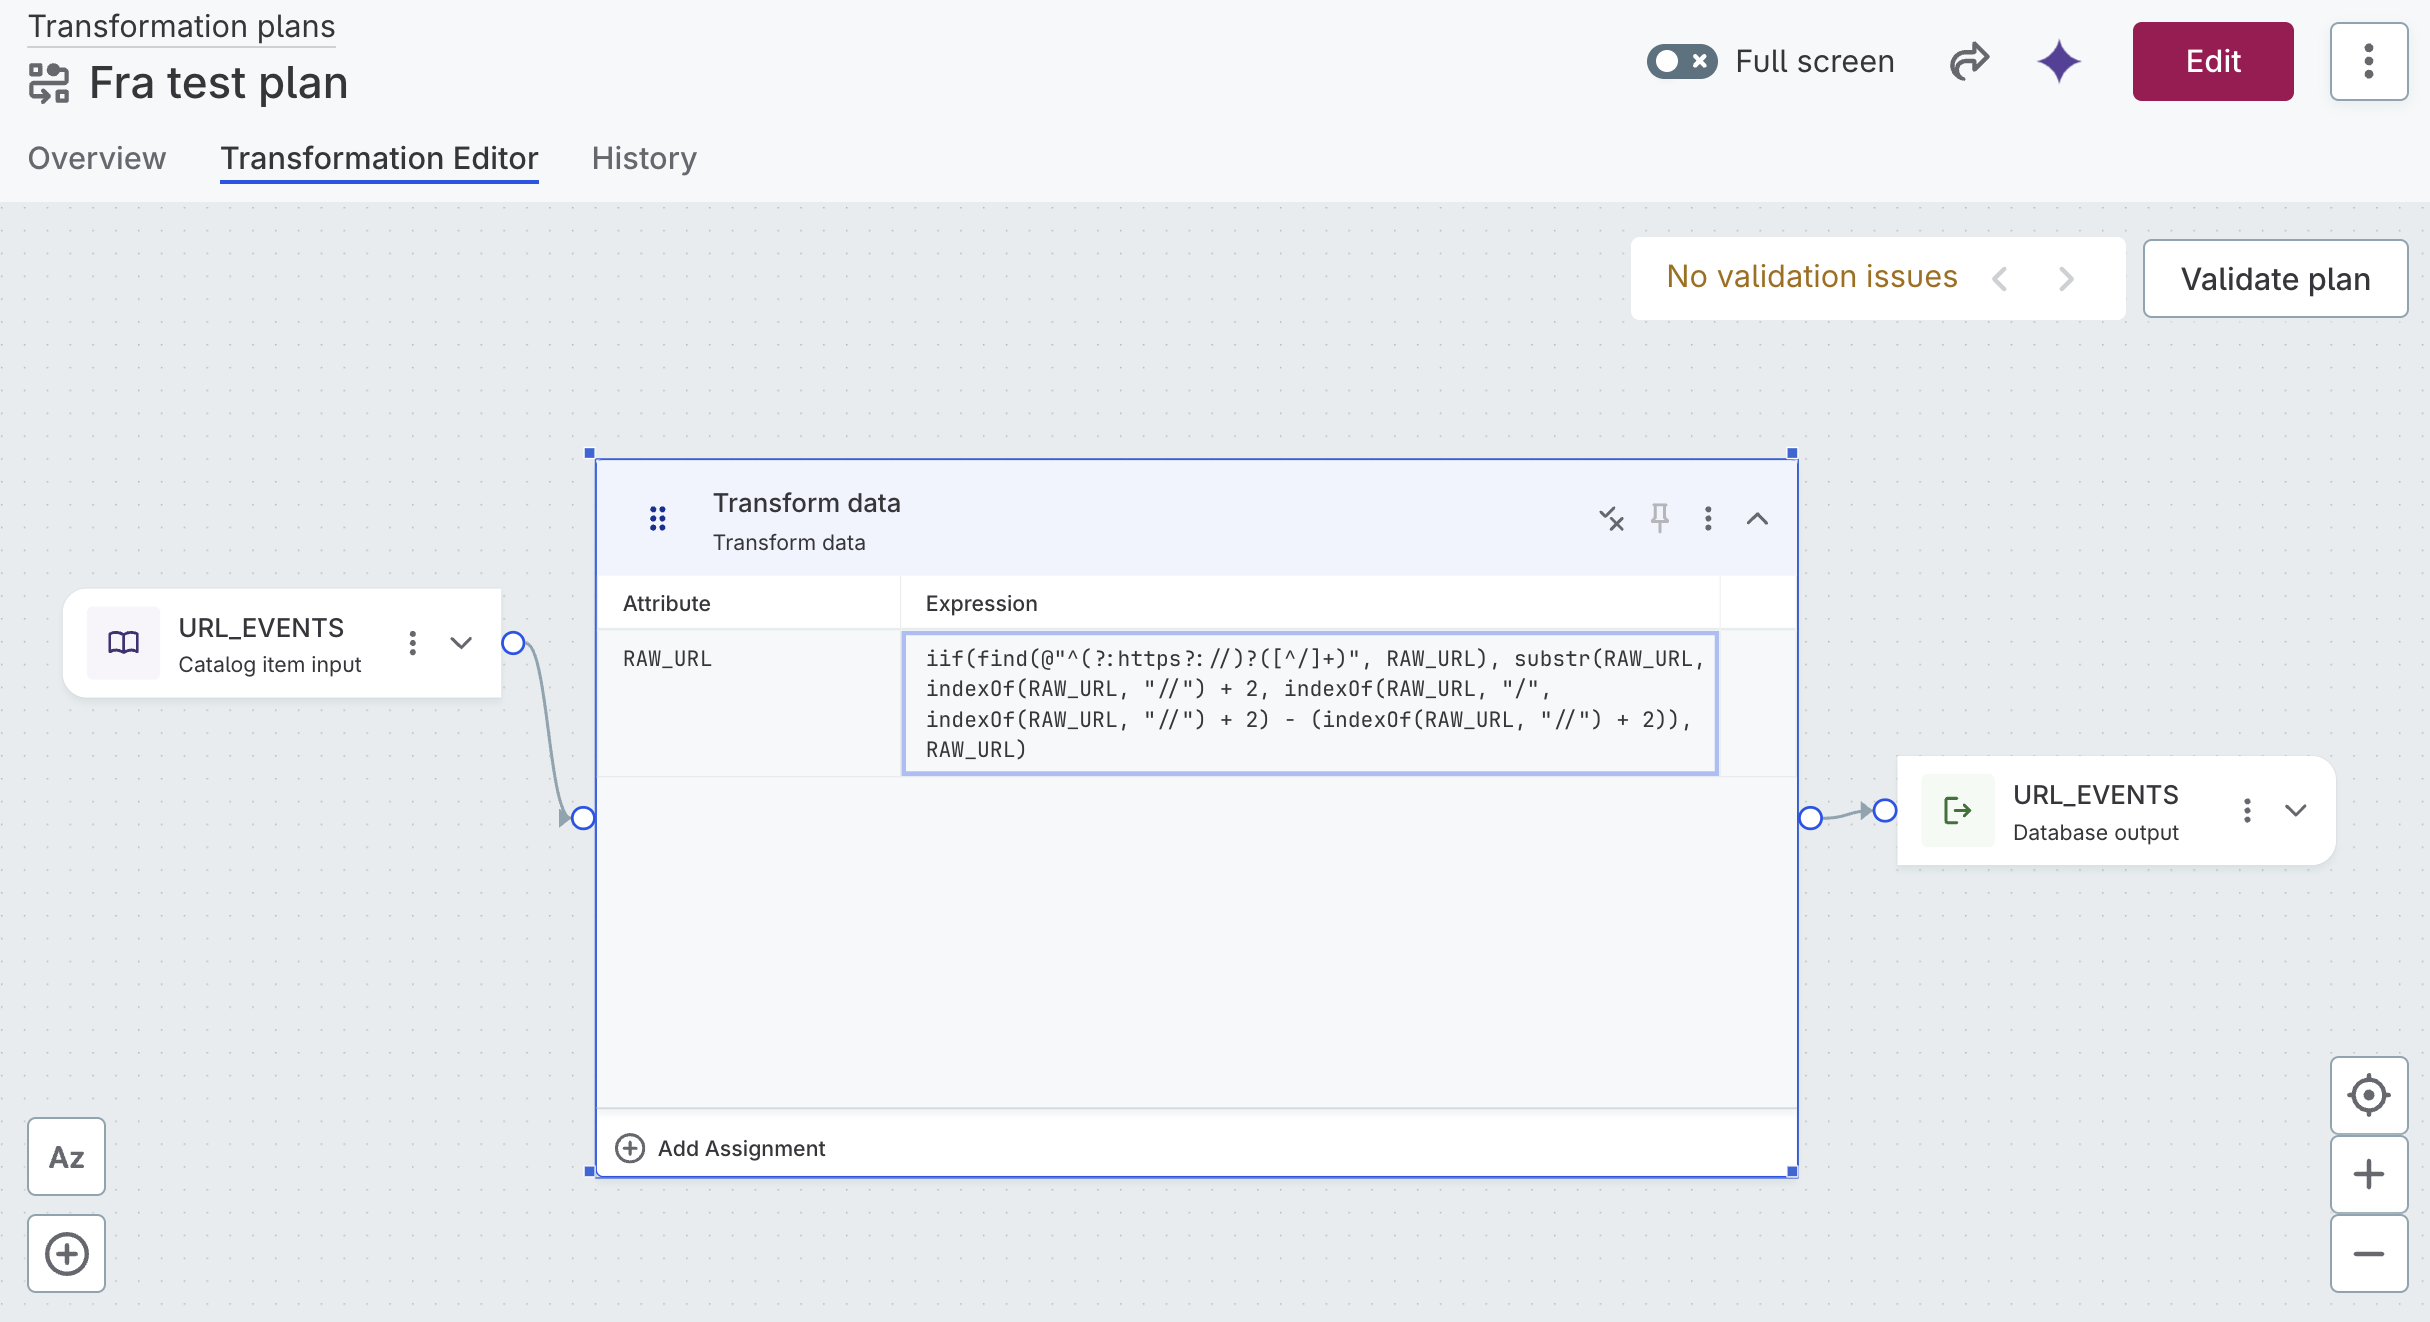The image size is (2430, 1322).
Task: Zoom in with the plus icon
Action: 2368,1174
